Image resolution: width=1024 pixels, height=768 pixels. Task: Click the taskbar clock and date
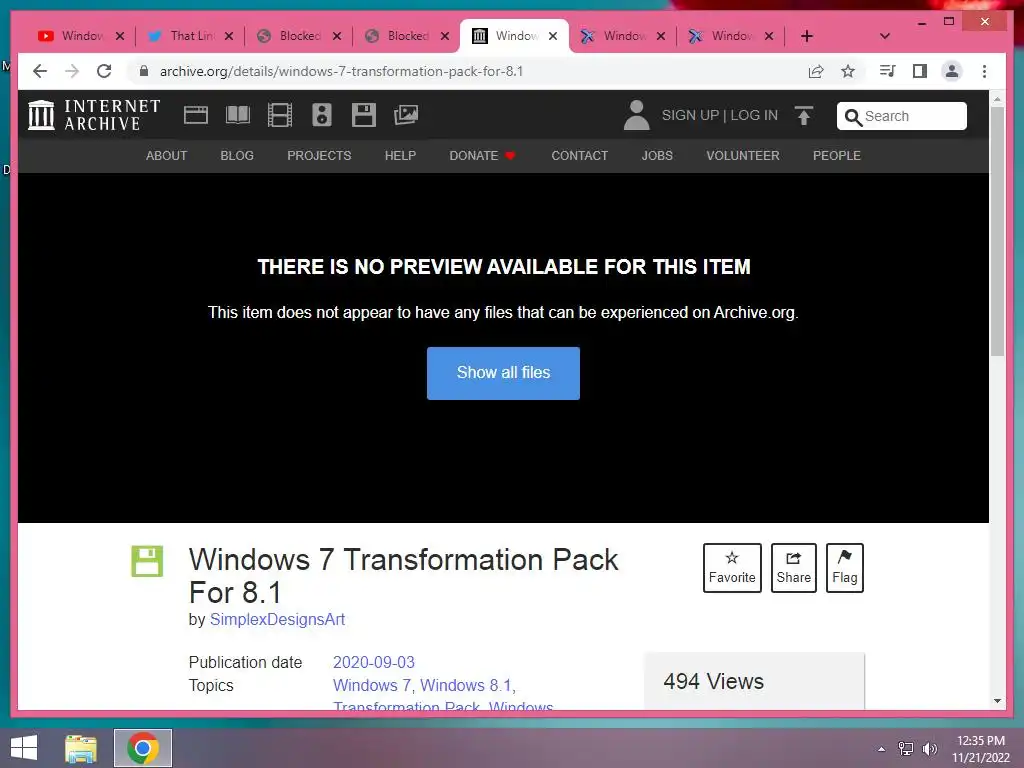pos(980,749)
